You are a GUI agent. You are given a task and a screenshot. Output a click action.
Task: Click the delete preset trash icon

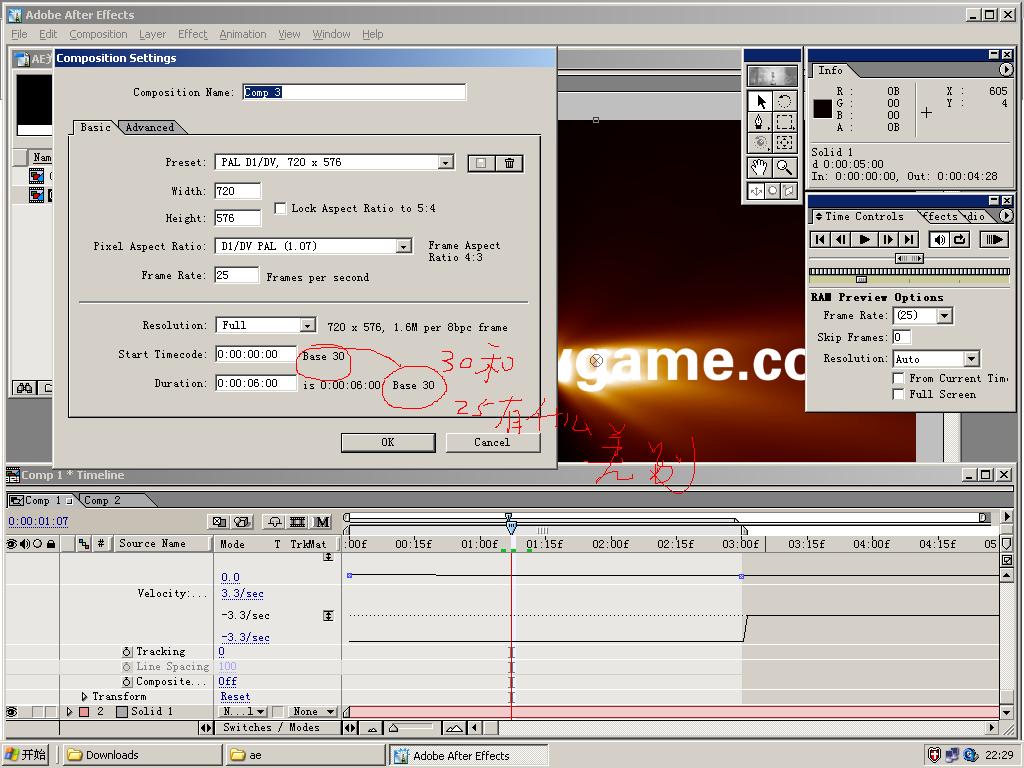point(509,163)
